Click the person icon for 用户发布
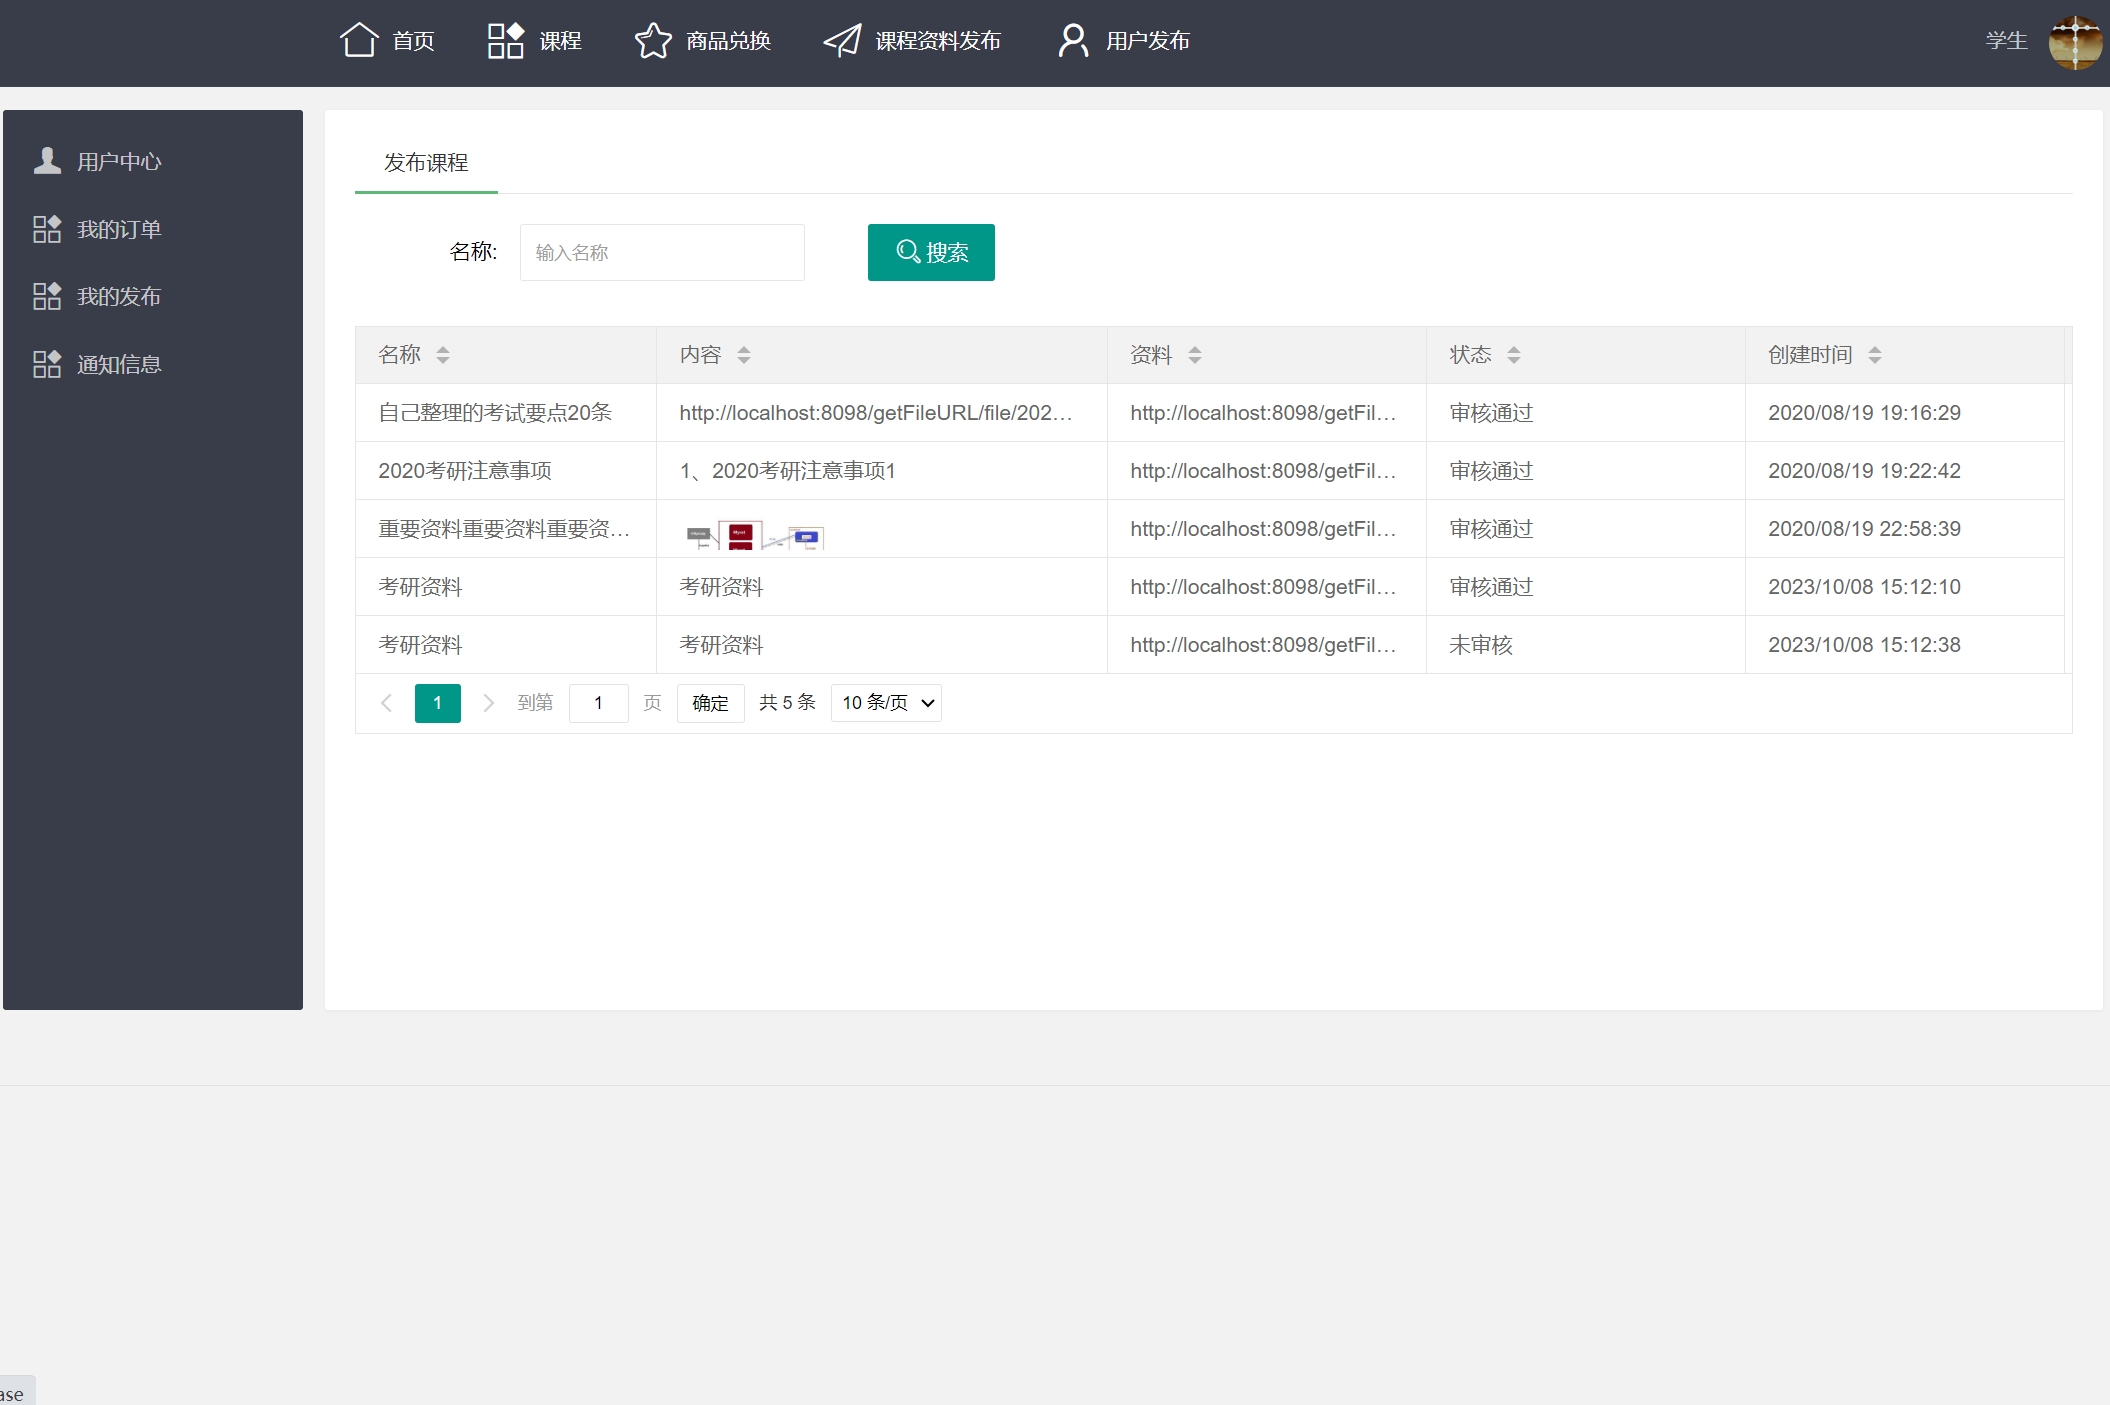This screenshot has width=2110, height=1405. click(x=1073, y=40)
